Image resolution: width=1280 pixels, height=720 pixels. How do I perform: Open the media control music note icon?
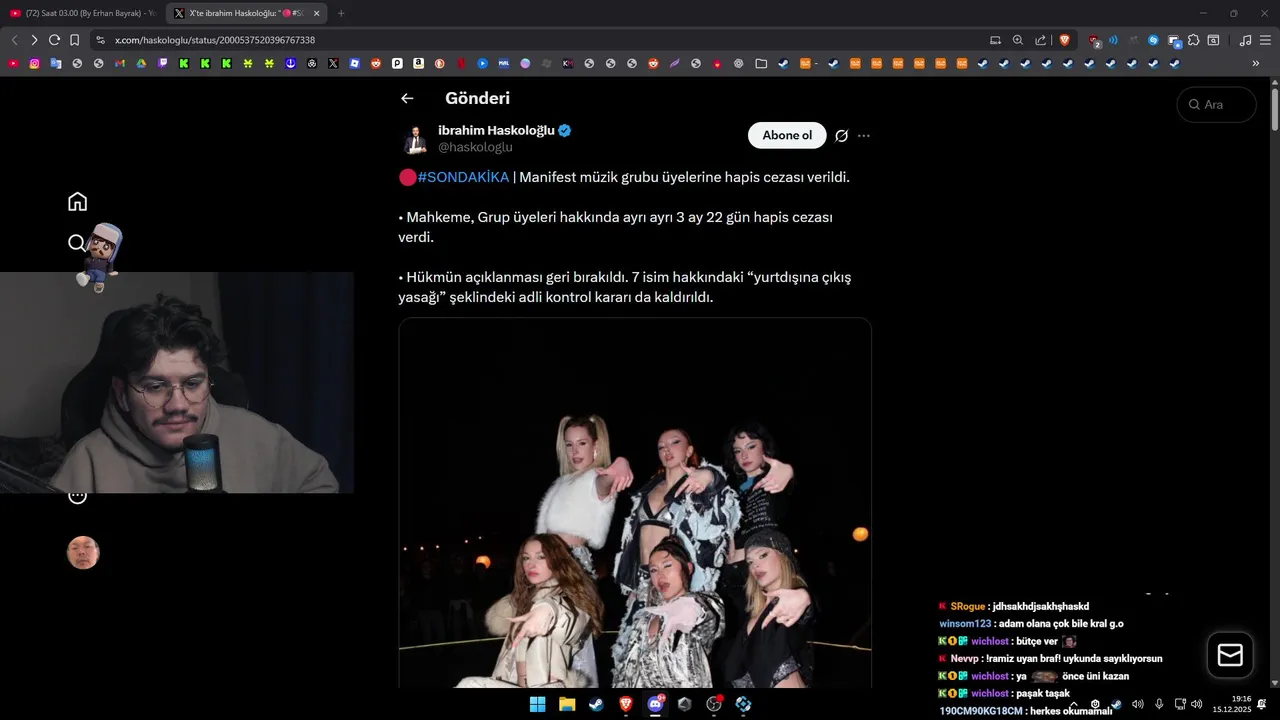1245,40
